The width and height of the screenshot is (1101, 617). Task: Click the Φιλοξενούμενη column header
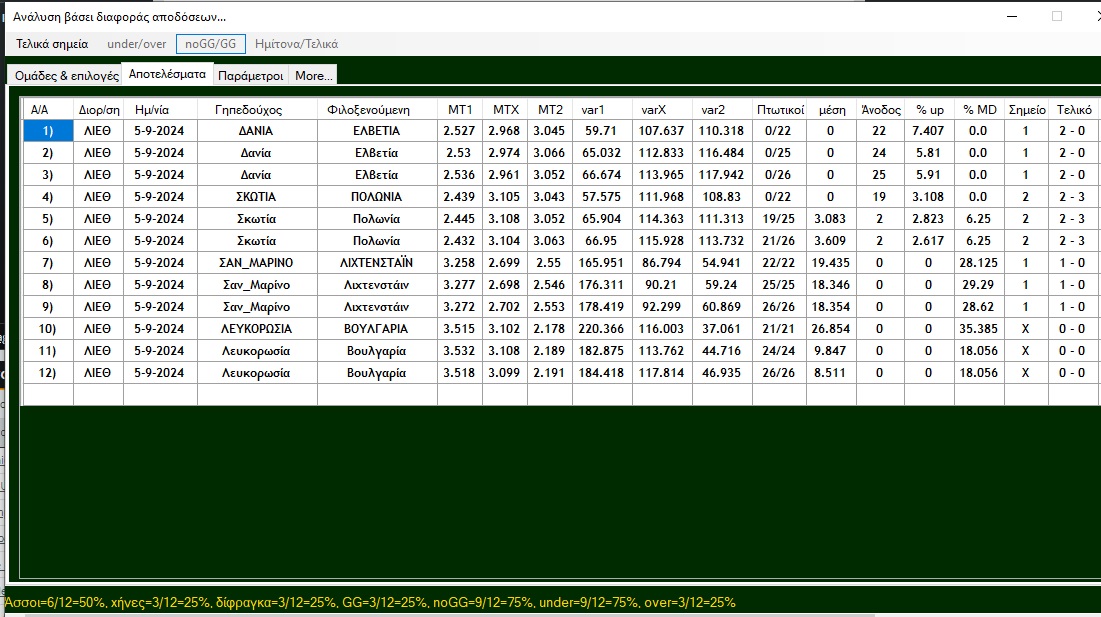point(376,109)
